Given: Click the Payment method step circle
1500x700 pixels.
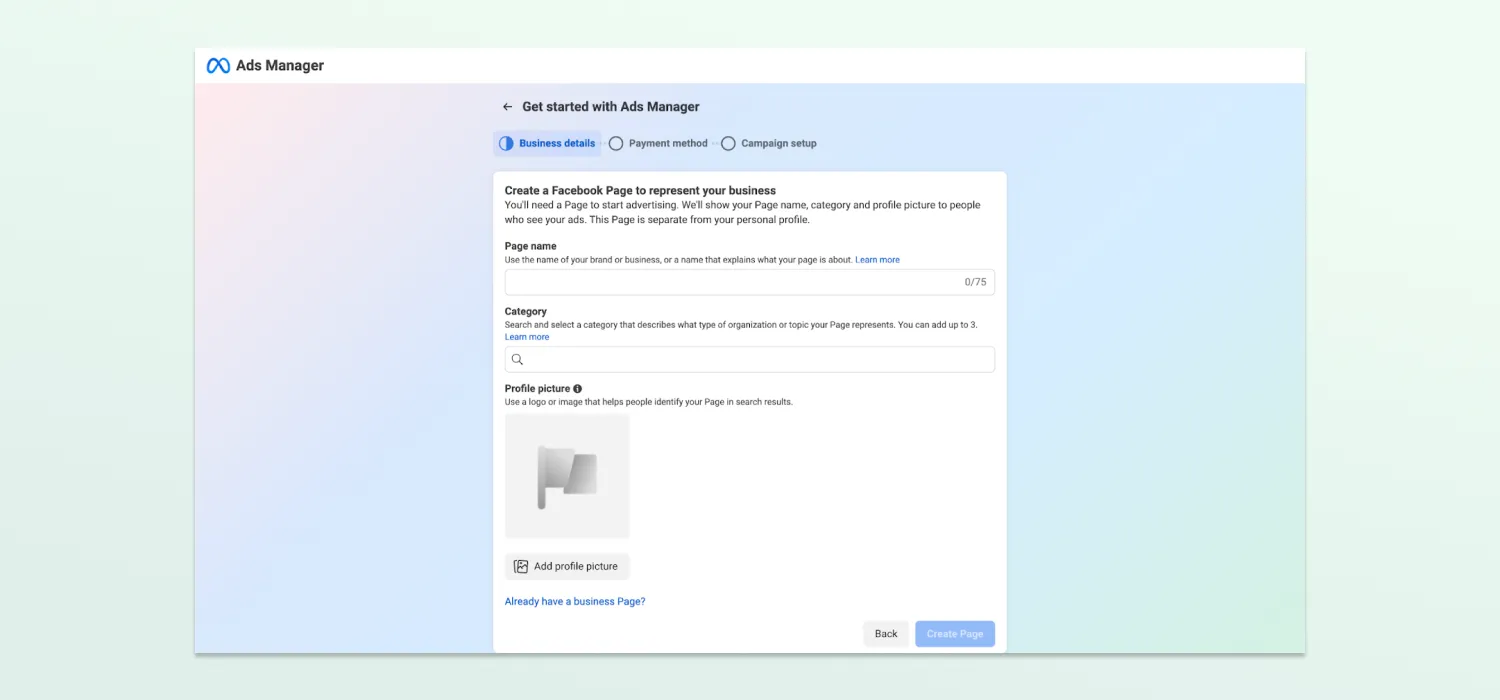Looking at the screenshot, I should (616, 143).
